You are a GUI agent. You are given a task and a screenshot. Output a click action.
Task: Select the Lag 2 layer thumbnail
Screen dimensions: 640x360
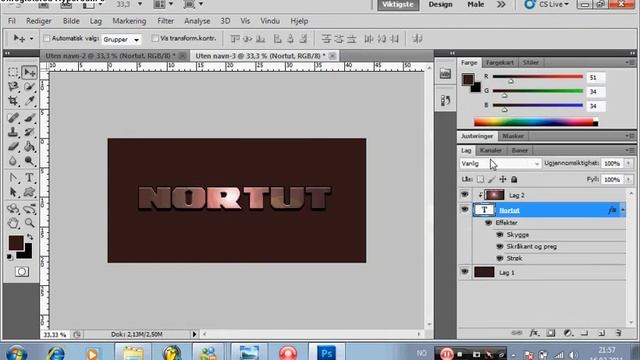[x=494, y=195]
